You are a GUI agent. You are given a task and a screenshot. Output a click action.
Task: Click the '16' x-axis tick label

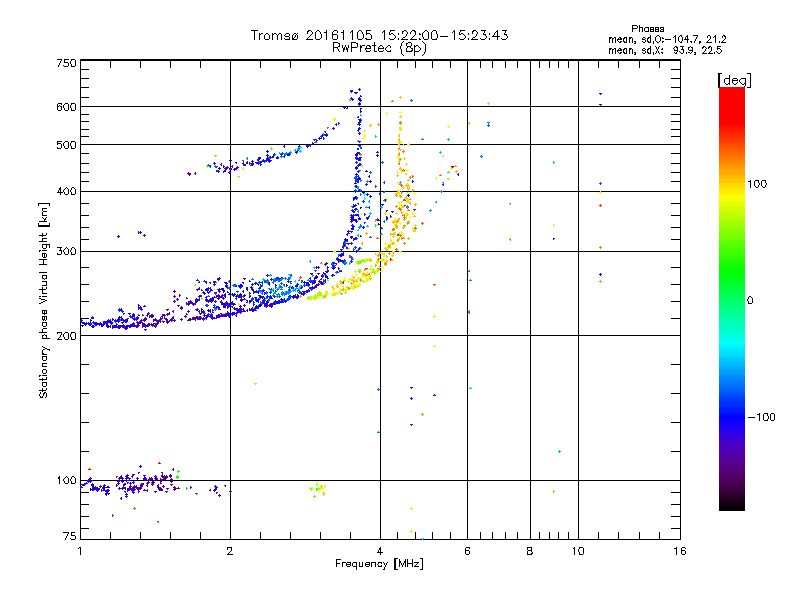[680, 551]
